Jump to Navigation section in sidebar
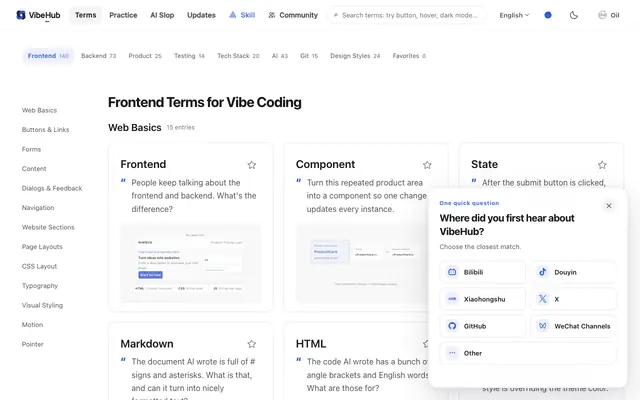This screenshot has width=640, height=400. coord(38,208)
